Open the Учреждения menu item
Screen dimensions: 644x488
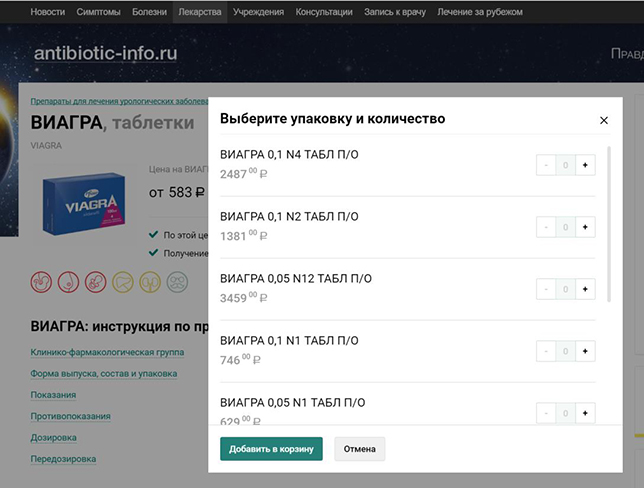coord(258,12)
